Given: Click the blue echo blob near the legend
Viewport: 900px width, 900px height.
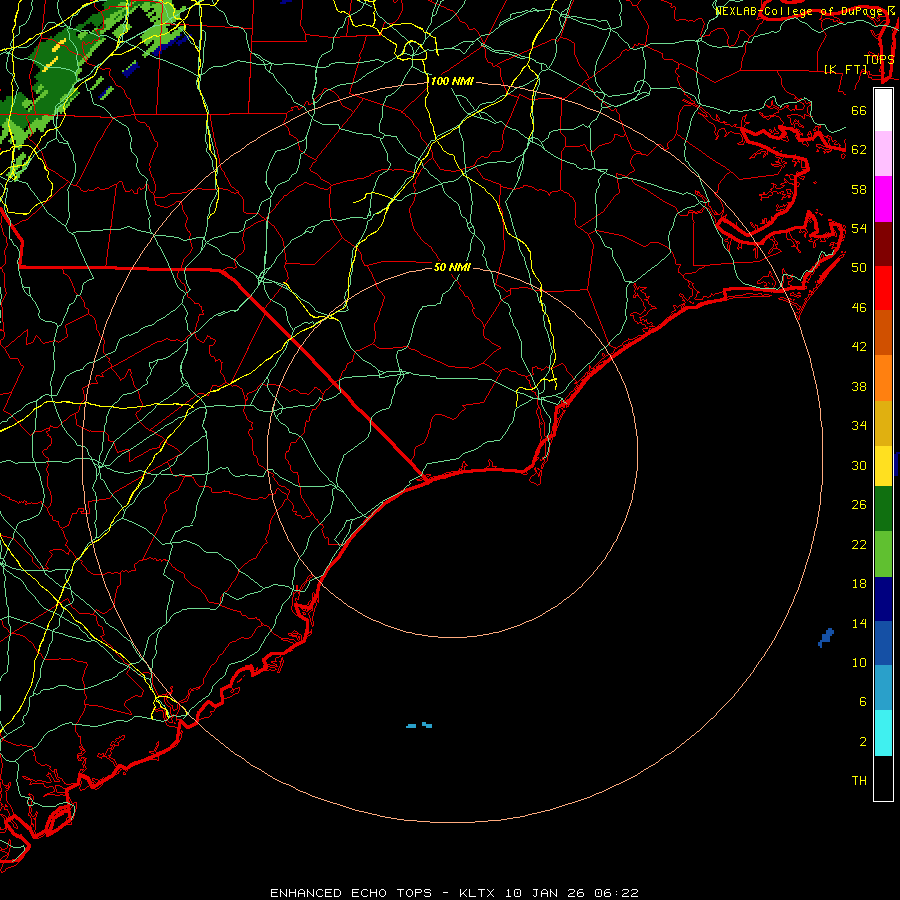Looking at the screenshot, I should pos(826,637).
